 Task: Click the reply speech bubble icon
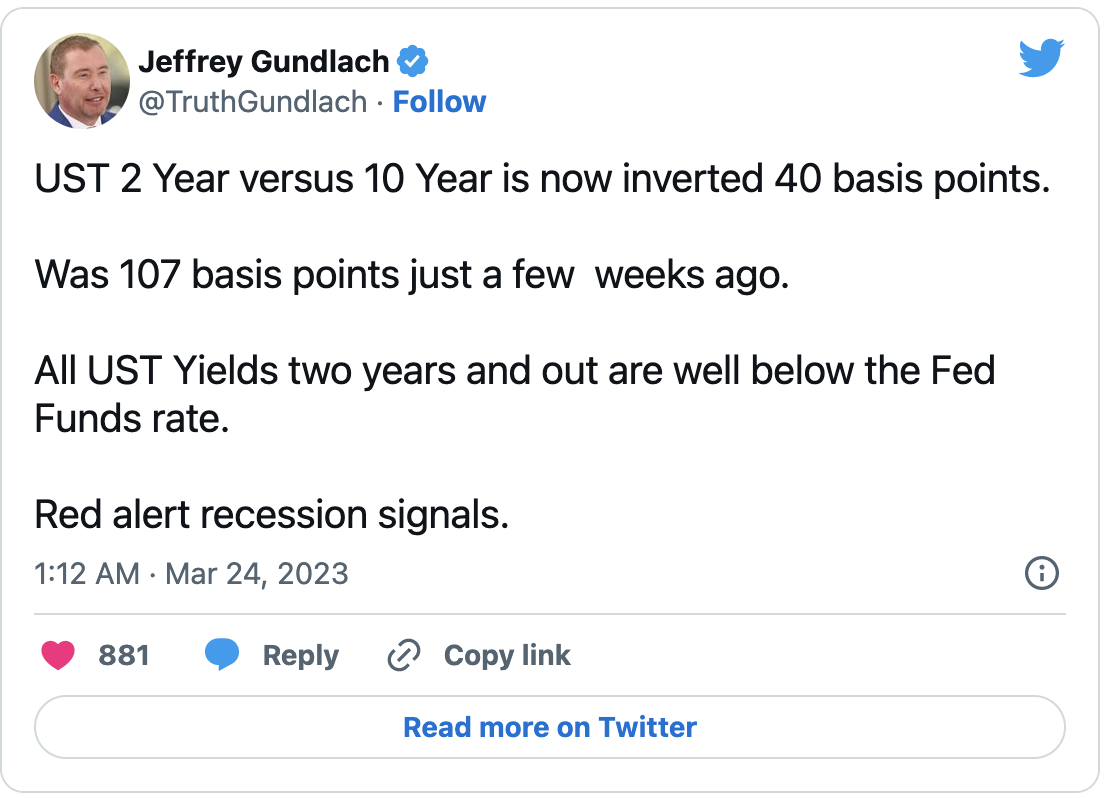tap(222, 656)
